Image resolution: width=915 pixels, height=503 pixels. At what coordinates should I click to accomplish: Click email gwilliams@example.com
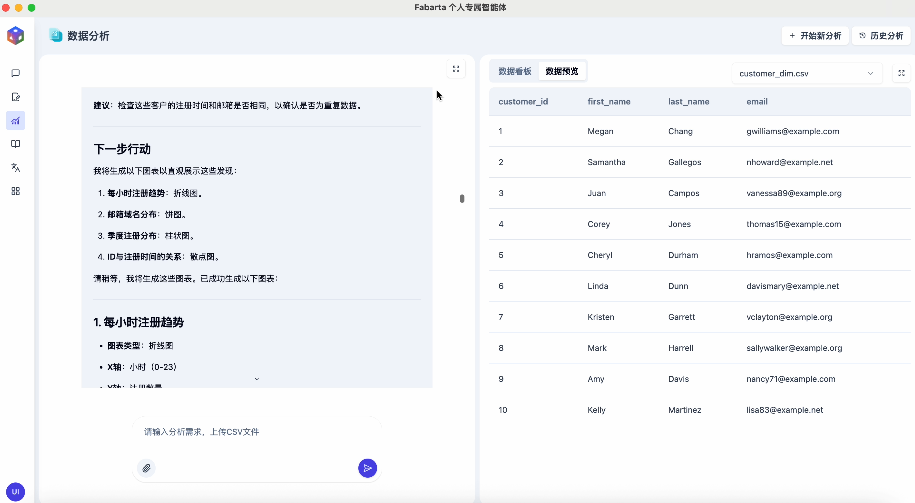(792, 131)
